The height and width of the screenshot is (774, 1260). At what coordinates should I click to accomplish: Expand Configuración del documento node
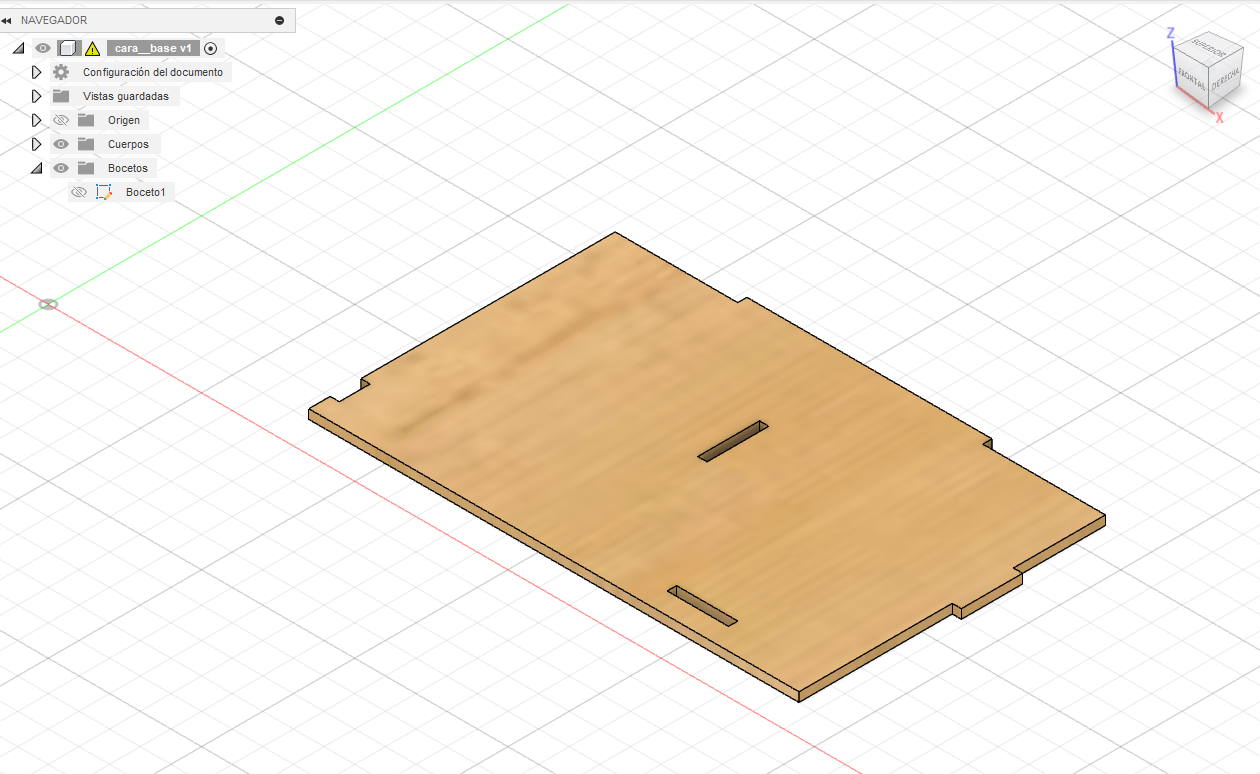pyautogui.click(x=36, y=72)
